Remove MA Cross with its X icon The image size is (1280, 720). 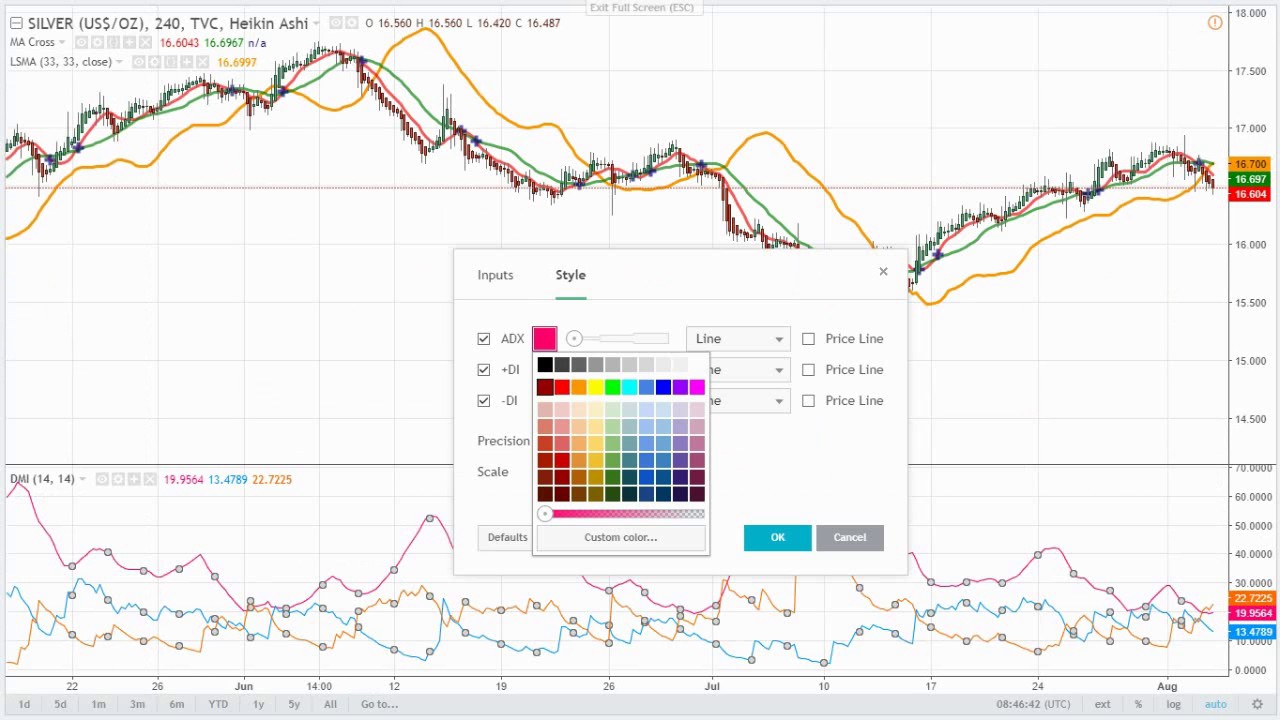[x=146, y=42]
